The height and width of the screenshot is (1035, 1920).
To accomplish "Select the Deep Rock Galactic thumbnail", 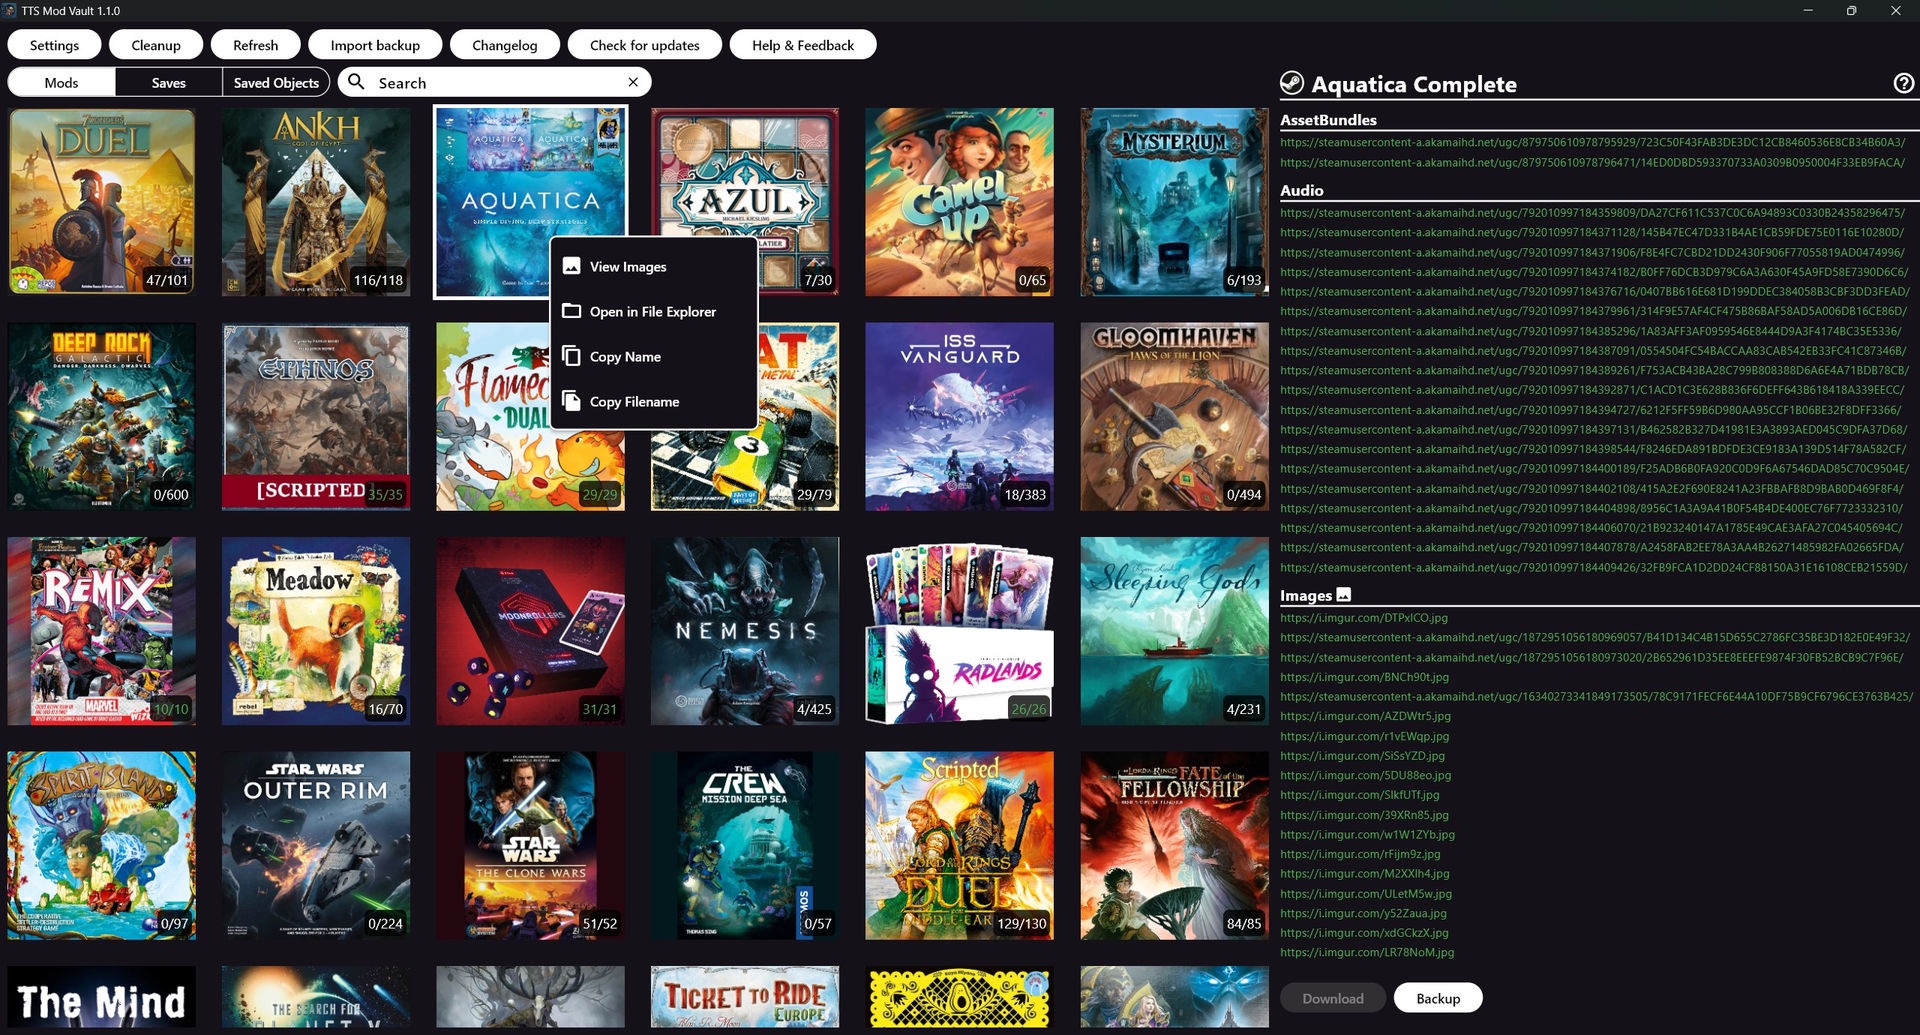I will [102, 416].
